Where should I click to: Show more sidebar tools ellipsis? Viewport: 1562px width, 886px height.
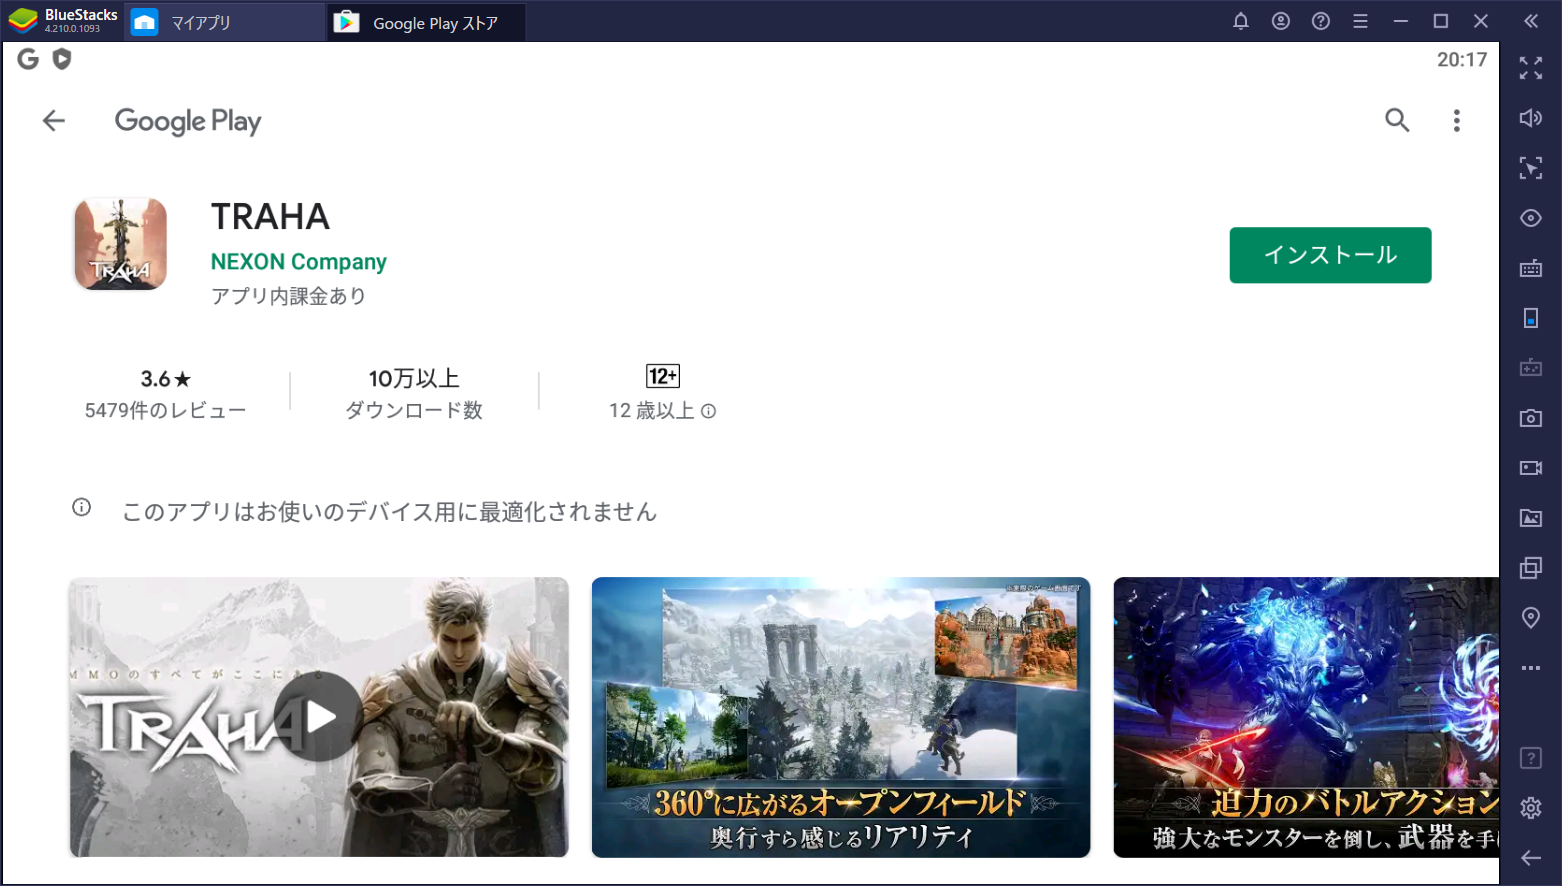1531,668
